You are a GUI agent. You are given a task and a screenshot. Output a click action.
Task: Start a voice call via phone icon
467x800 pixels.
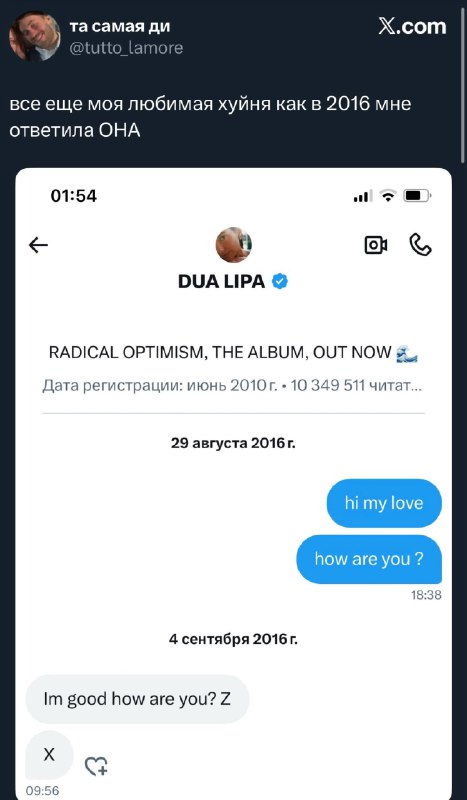[421, 245]
